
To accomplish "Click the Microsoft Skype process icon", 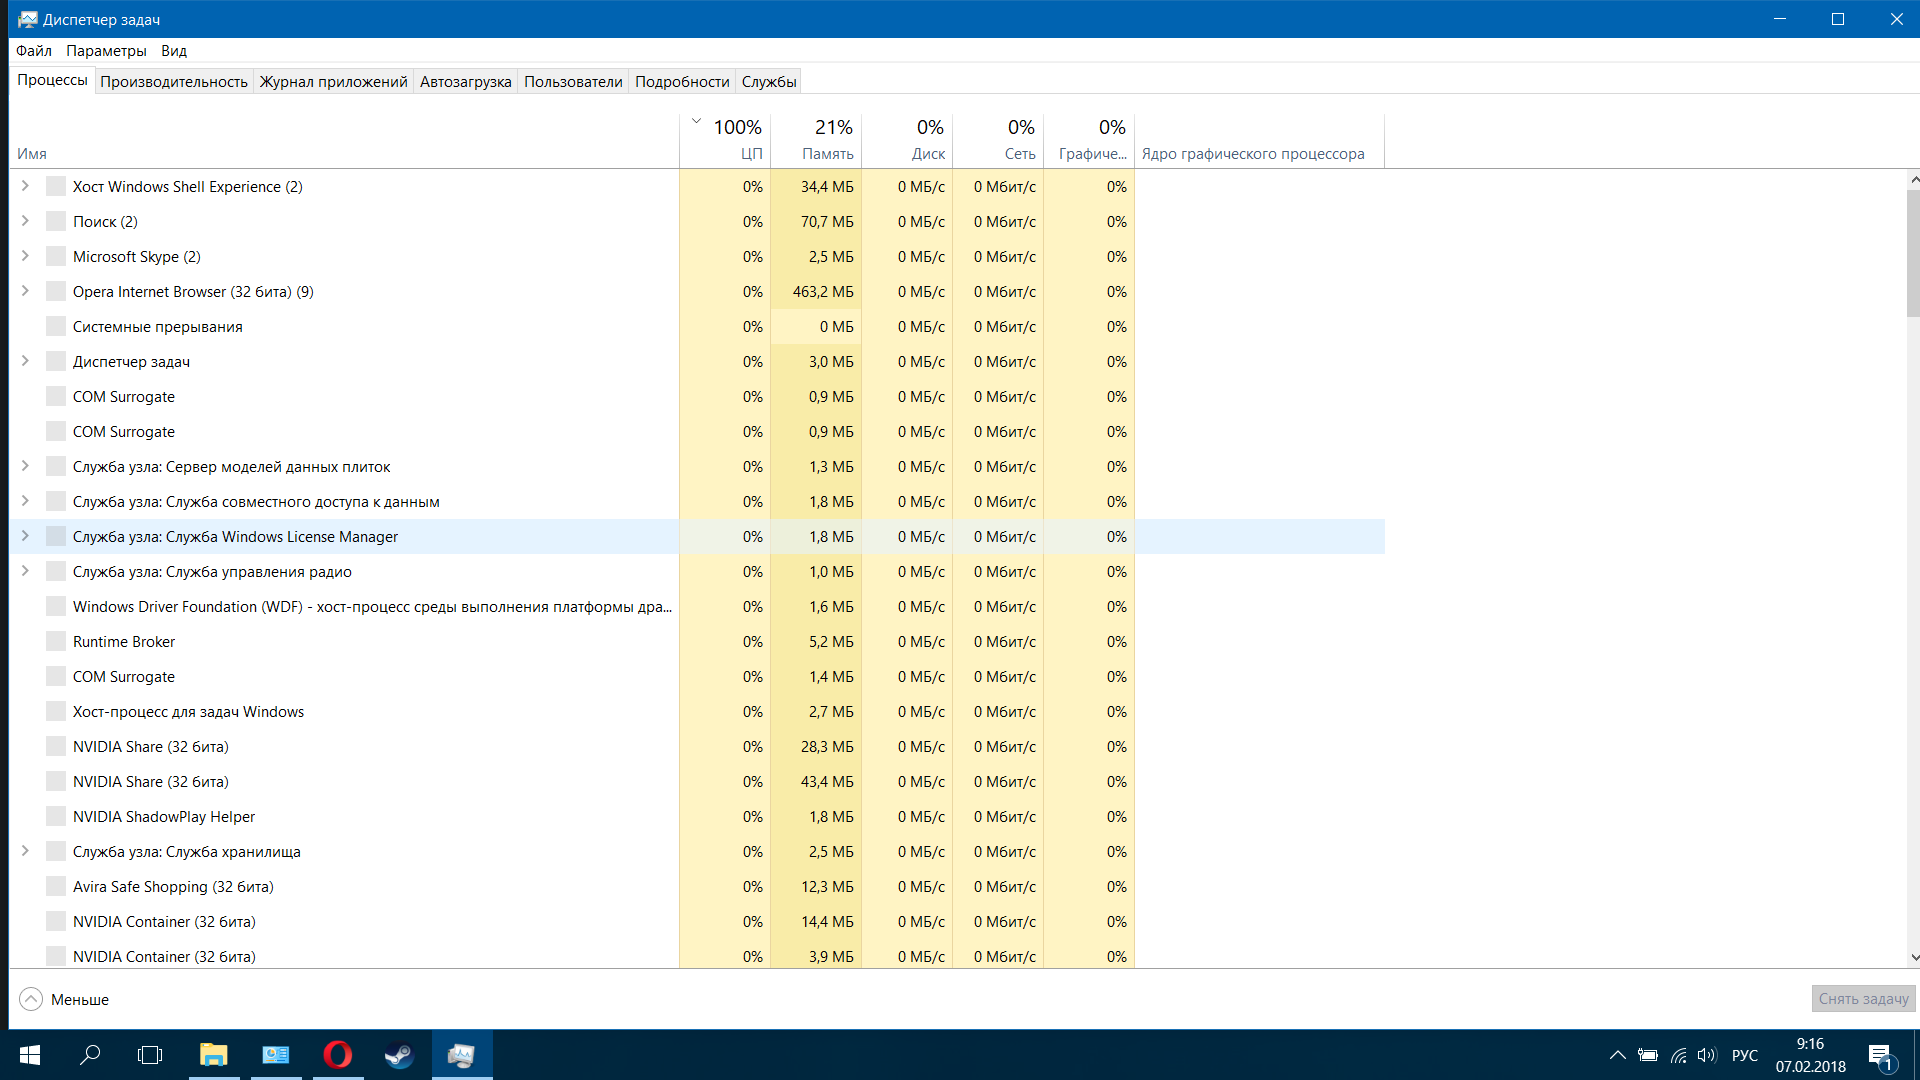I will (x=56, y=256).
